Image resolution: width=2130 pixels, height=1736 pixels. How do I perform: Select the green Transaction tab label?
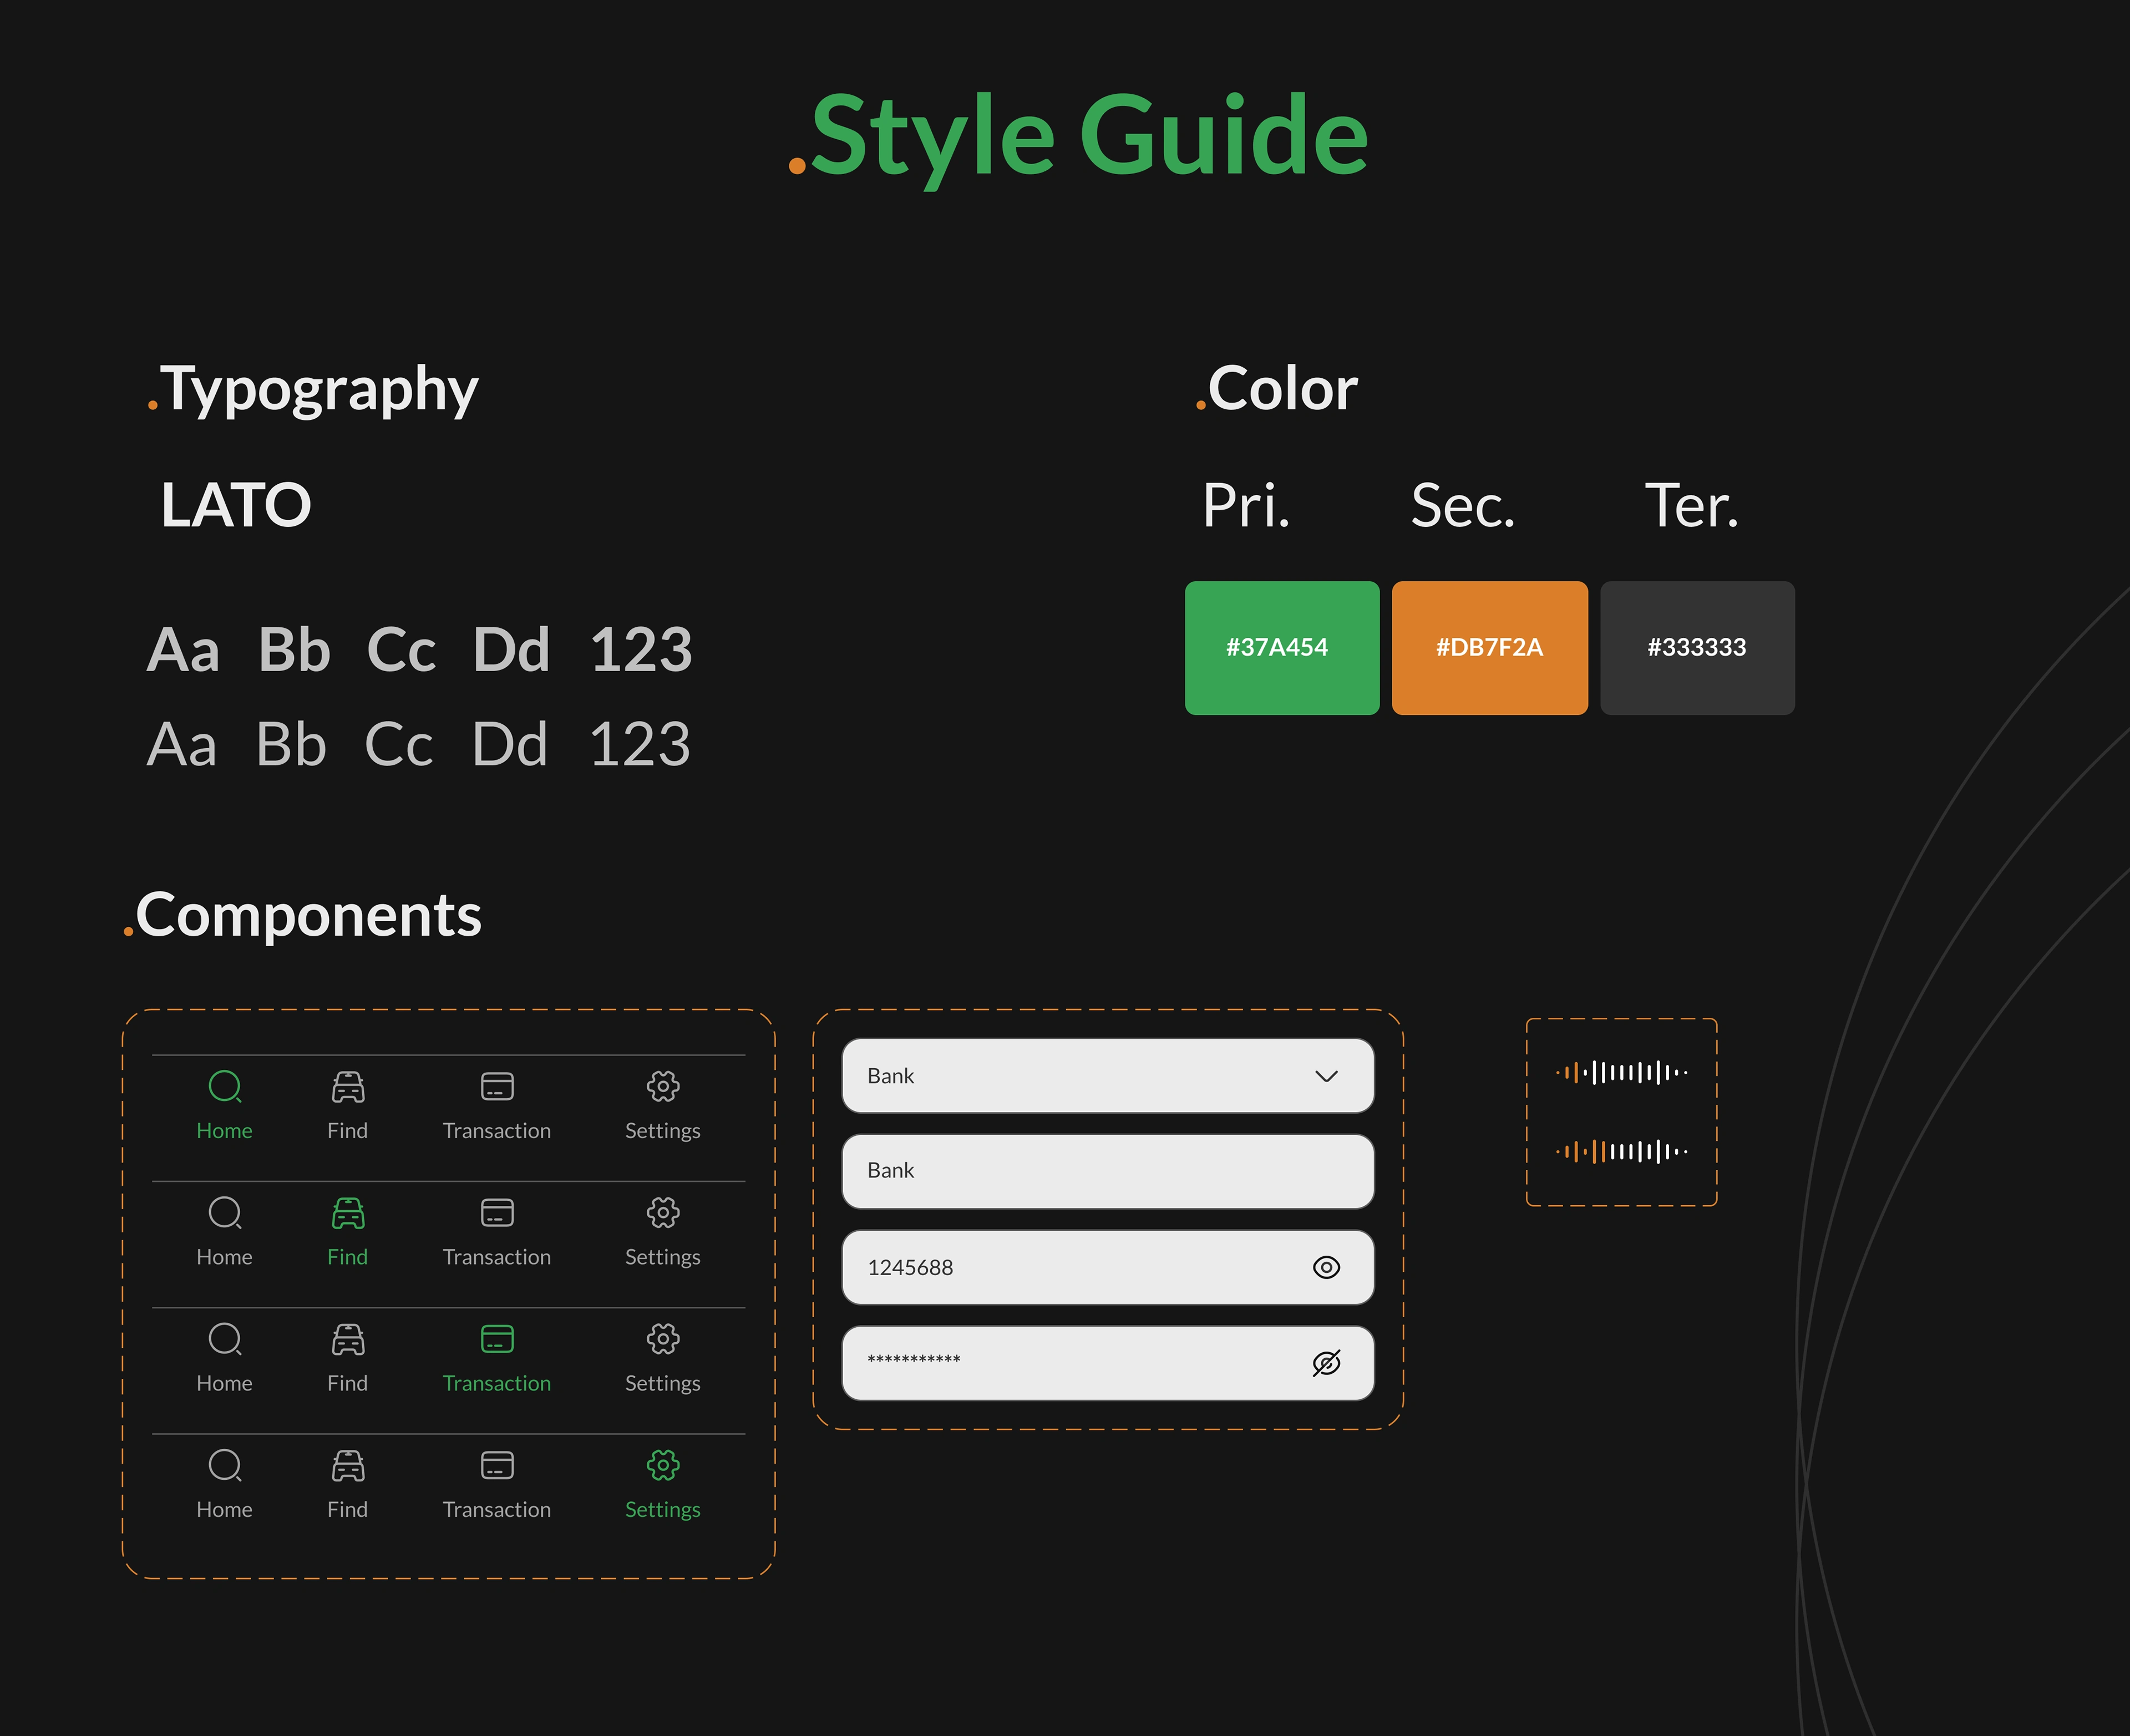coord(497,1383)
